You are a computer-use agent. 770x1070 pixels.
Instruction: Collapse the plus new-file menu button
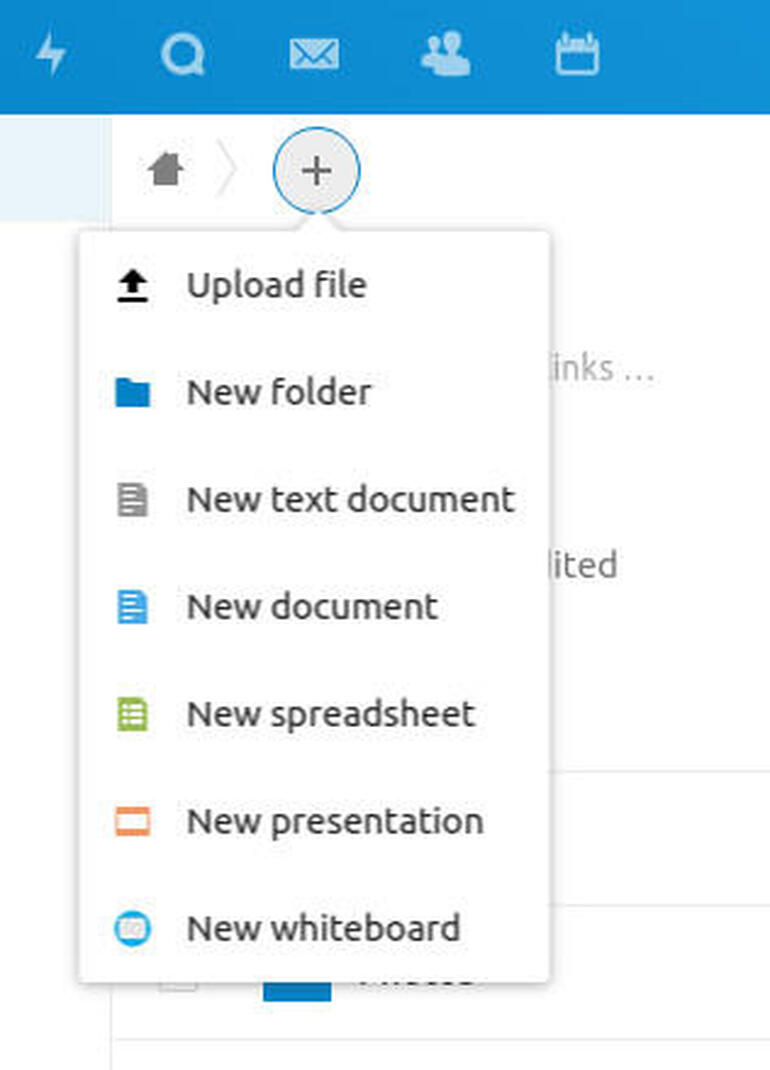click(x=316, y=171)
